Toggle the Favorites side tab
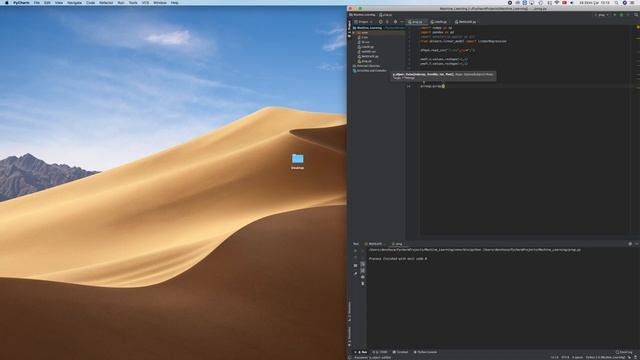 click(x=349, y=336)
